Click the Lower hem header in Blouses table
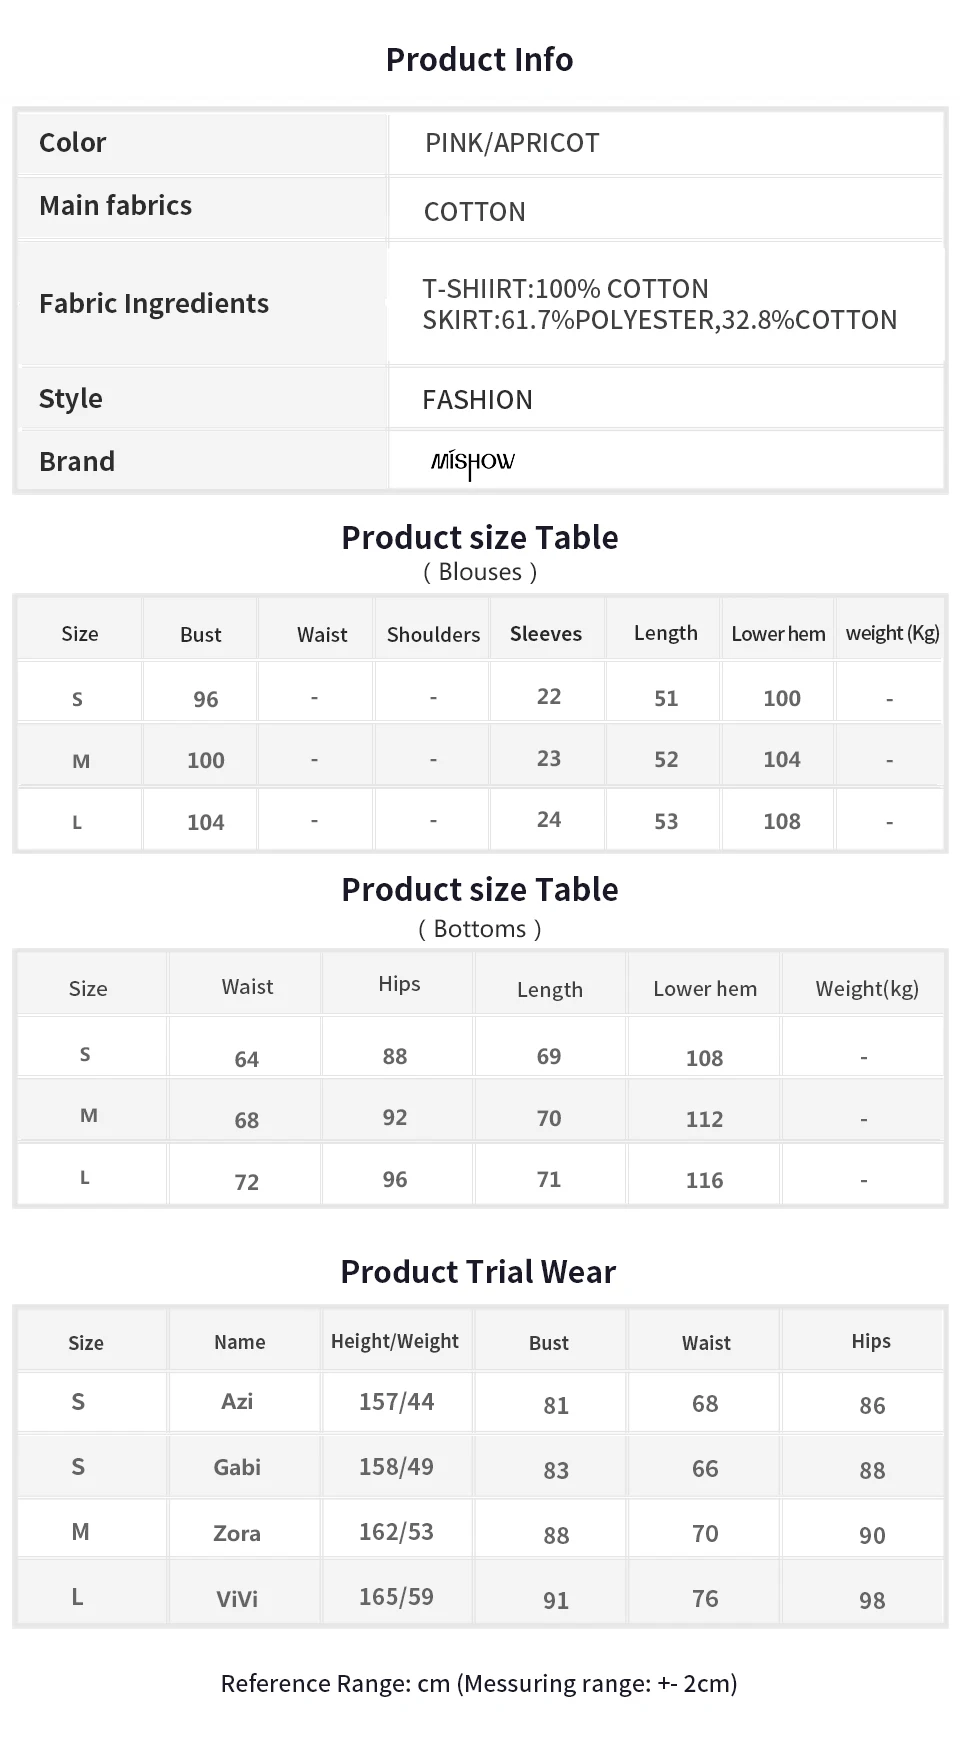This screenshot has width=960, height=1737. [x=778, y=633]
